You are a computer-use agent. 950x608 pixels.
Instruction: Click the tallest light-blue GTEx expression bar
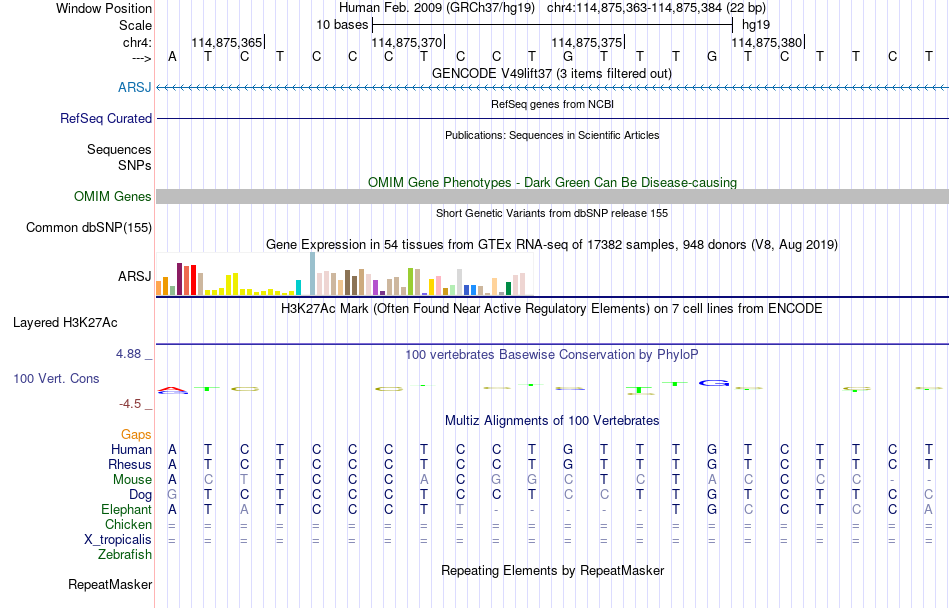point(313,274)
